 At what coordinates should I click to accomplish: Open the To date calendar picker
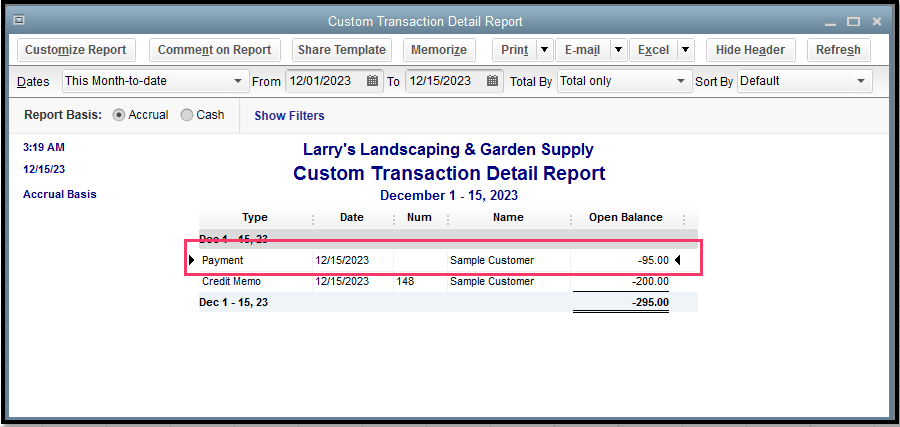(492, 81)
